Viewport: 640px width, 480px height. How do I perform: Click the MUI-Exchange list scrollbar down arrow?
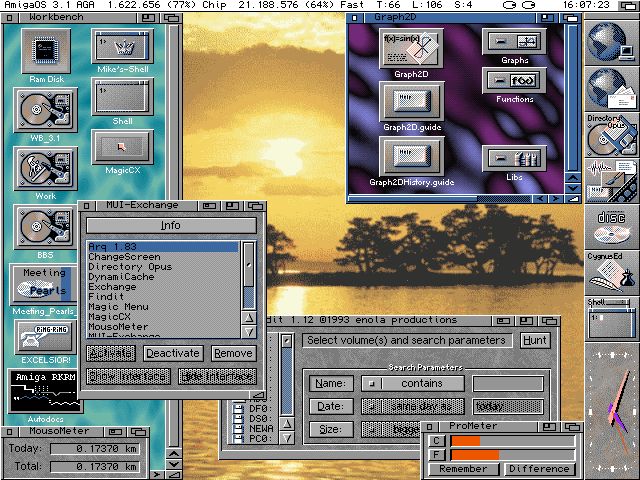click(x=249, y=331)
